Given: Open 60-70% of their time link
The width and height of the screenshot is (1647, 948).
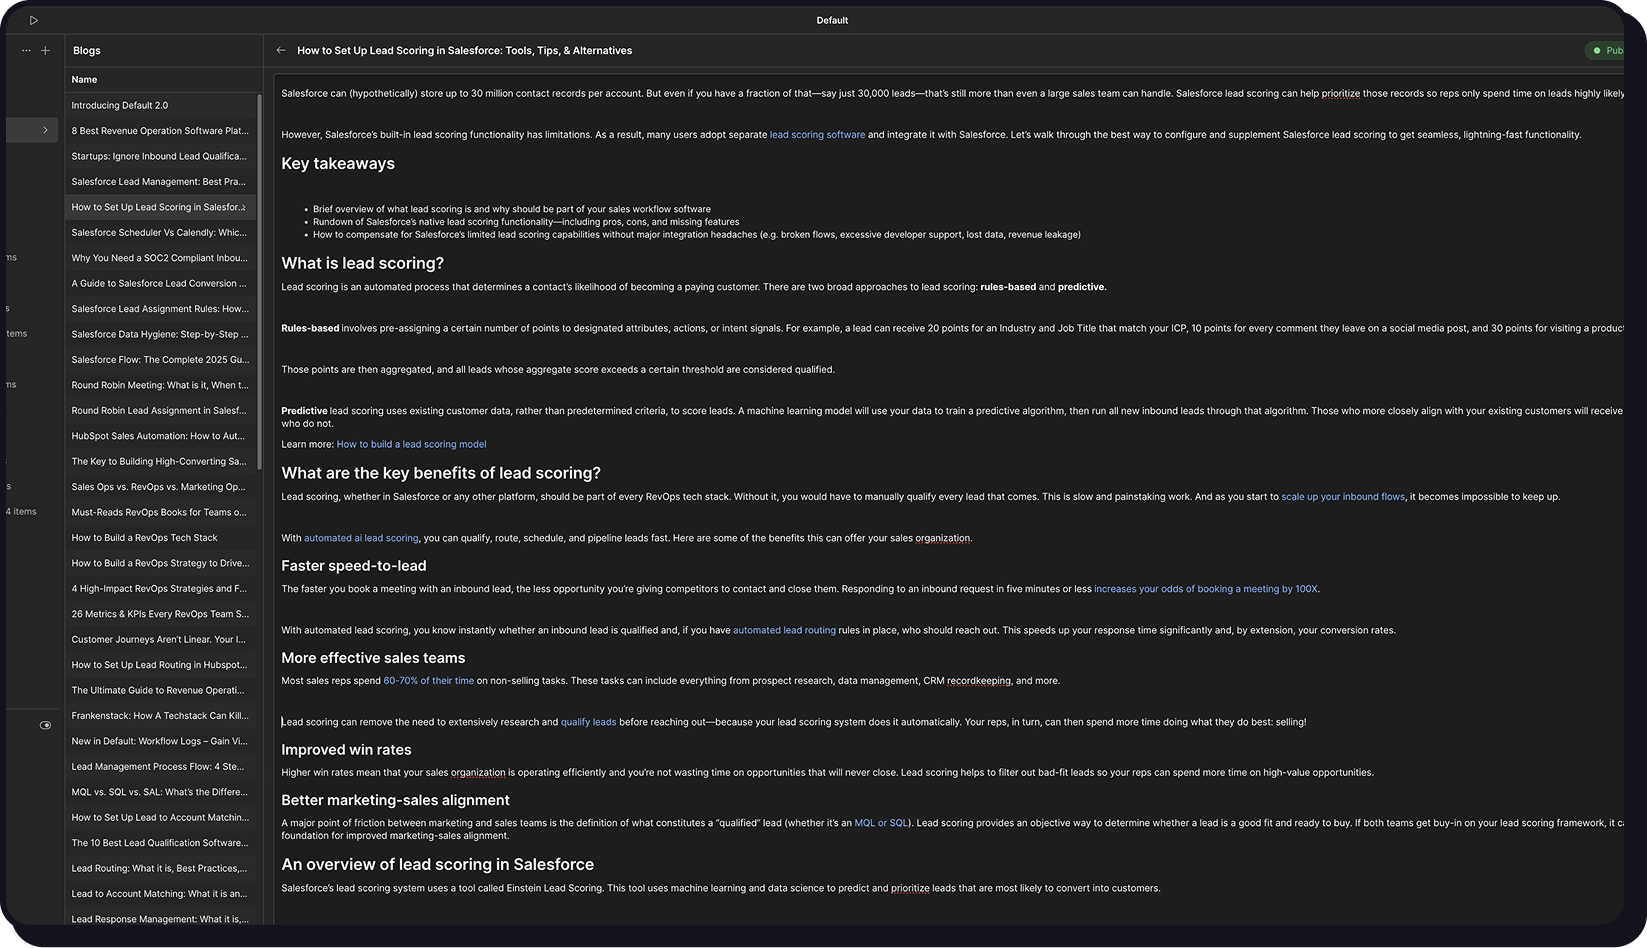Looking at the screenshot, I should [x=429, y=681].
